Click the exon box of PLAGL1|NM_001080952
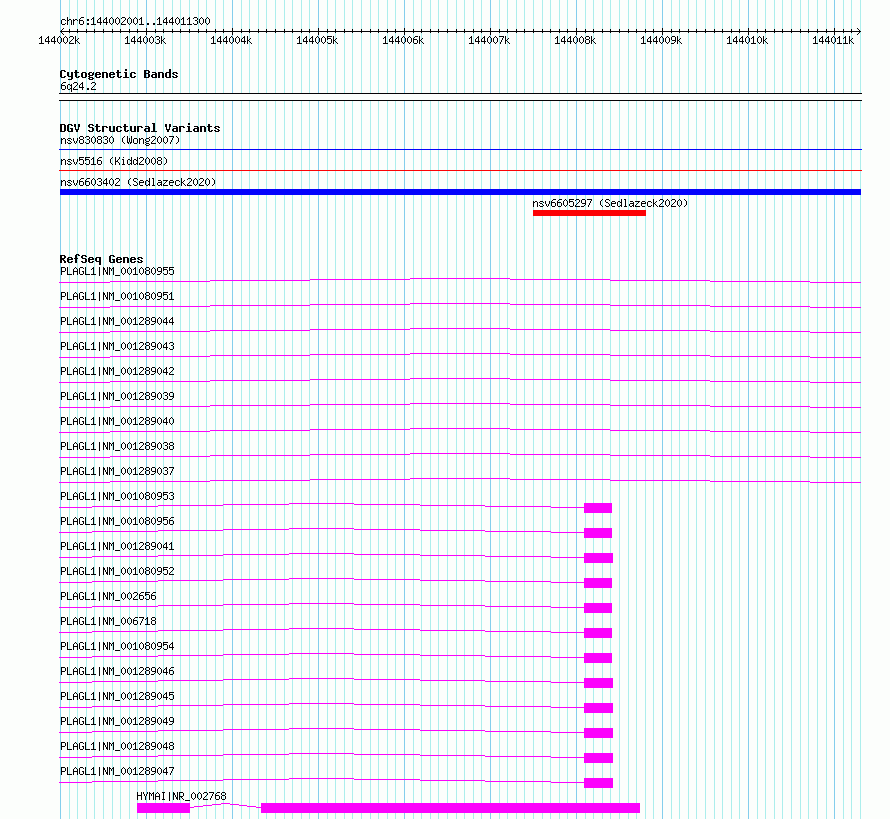 598,583
